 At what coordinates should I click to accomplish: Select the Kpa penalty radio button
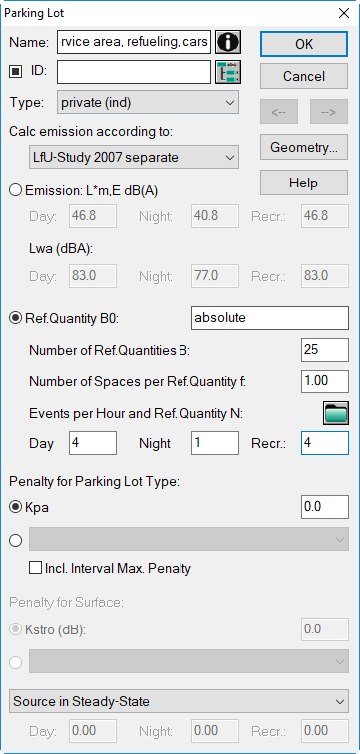pyautogui.click(x=16, y=507)
